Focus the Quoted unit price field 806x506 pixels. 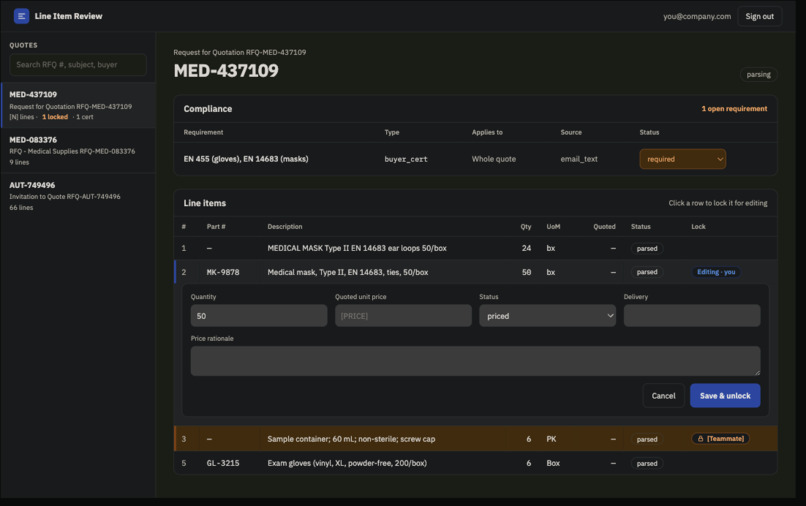(x=403, y=316)
